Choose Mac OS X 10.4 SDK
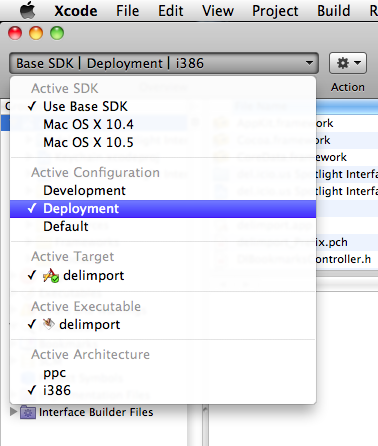Viewport: 378px width, 446px height. (163, 124)
